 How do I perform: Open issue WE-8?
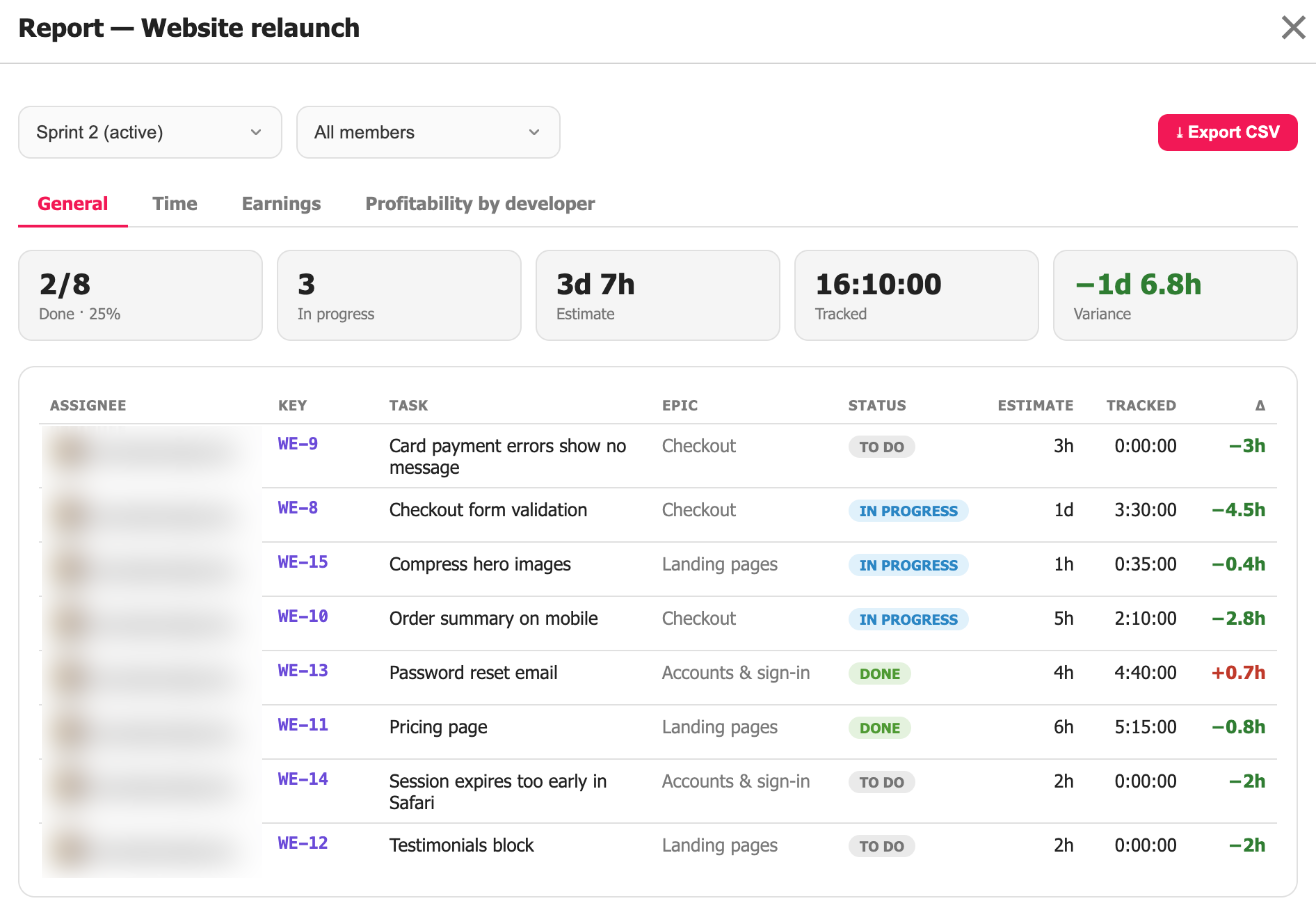coord(298,507)
